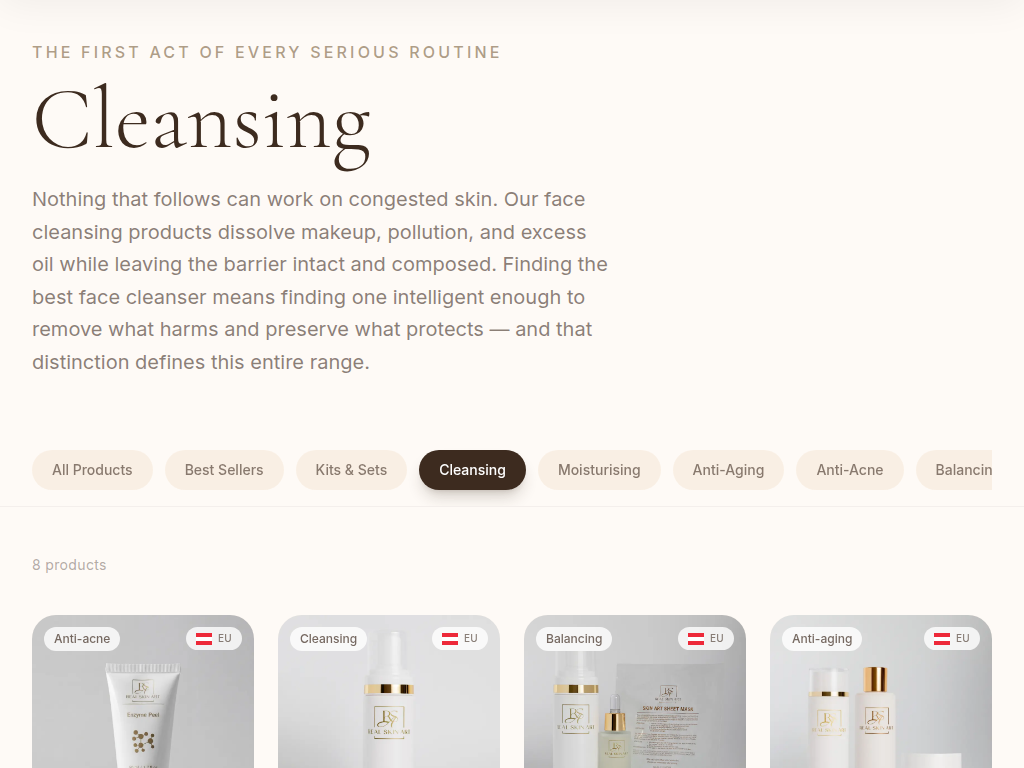Click the active Cleansing filter pill
Screen dimensions: 1024x768
(x=472, y=470)
